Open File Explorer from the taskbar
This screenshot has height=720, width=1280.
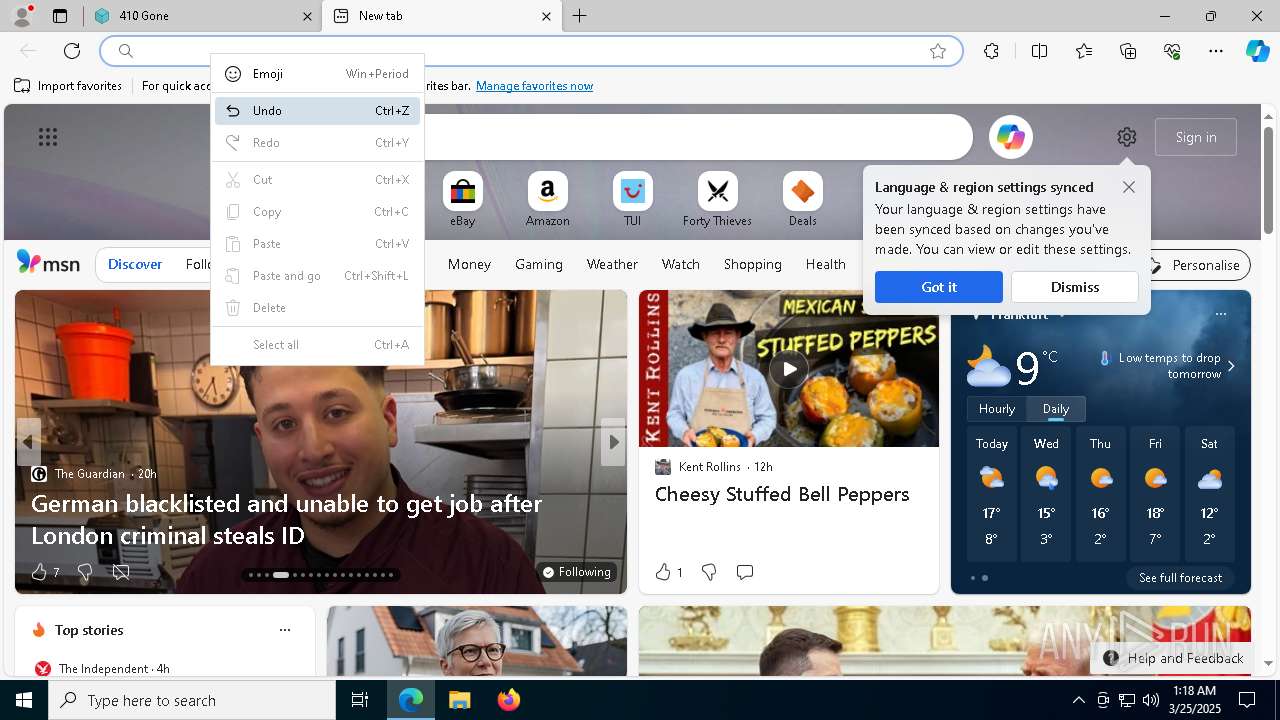(x=459, y=700)
